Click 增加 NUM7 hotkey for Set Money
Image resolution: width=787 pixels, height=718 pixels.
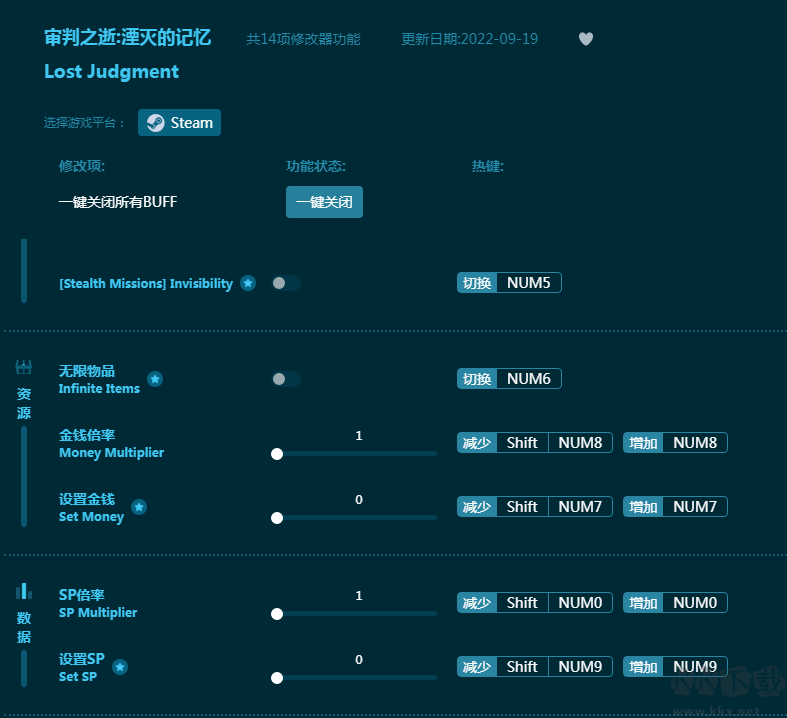click(675, 506)
